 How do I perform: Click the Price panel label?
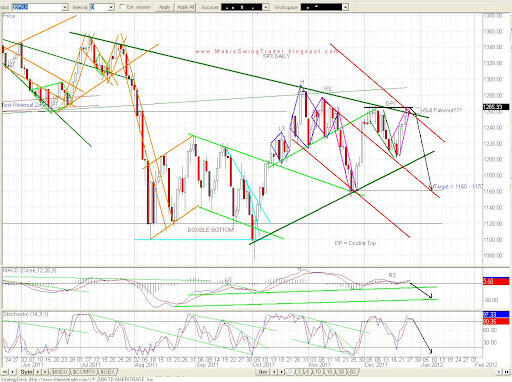9,16
